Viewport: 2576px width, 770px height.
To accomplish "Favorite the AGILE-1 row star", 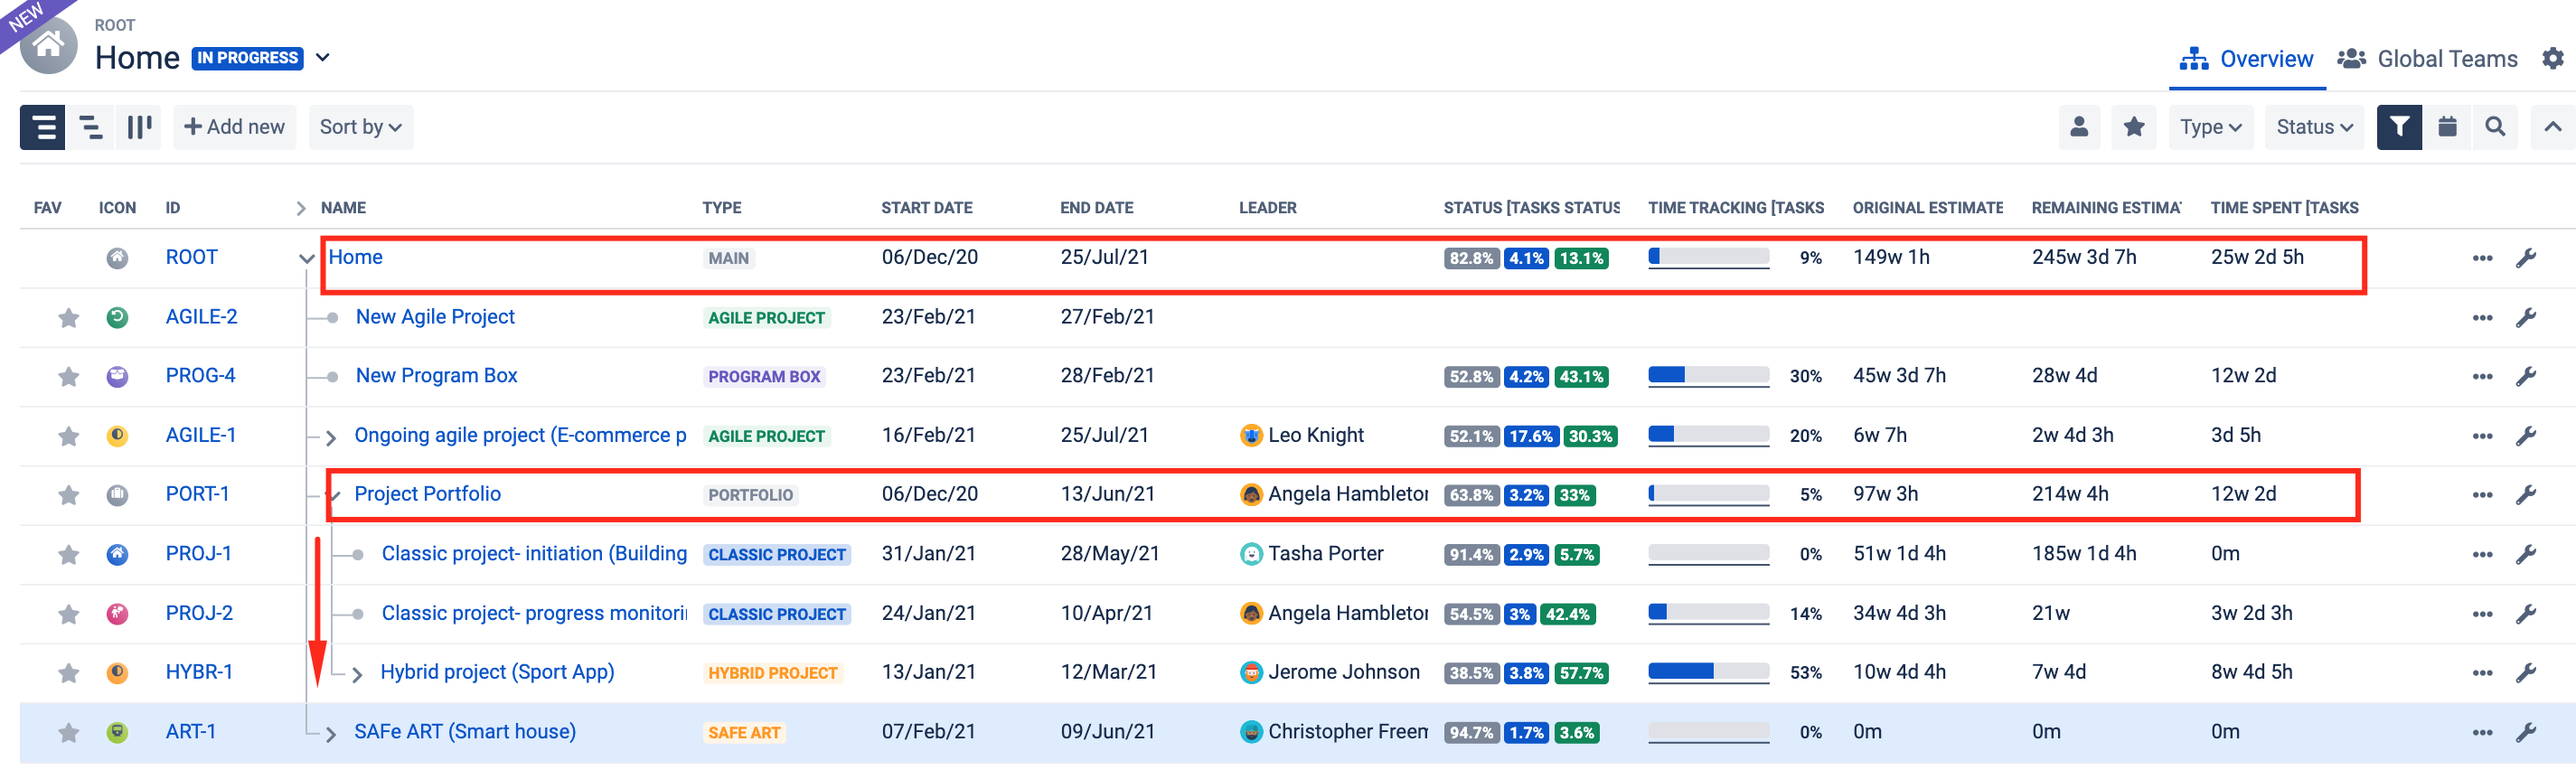I will coord(68,436).
